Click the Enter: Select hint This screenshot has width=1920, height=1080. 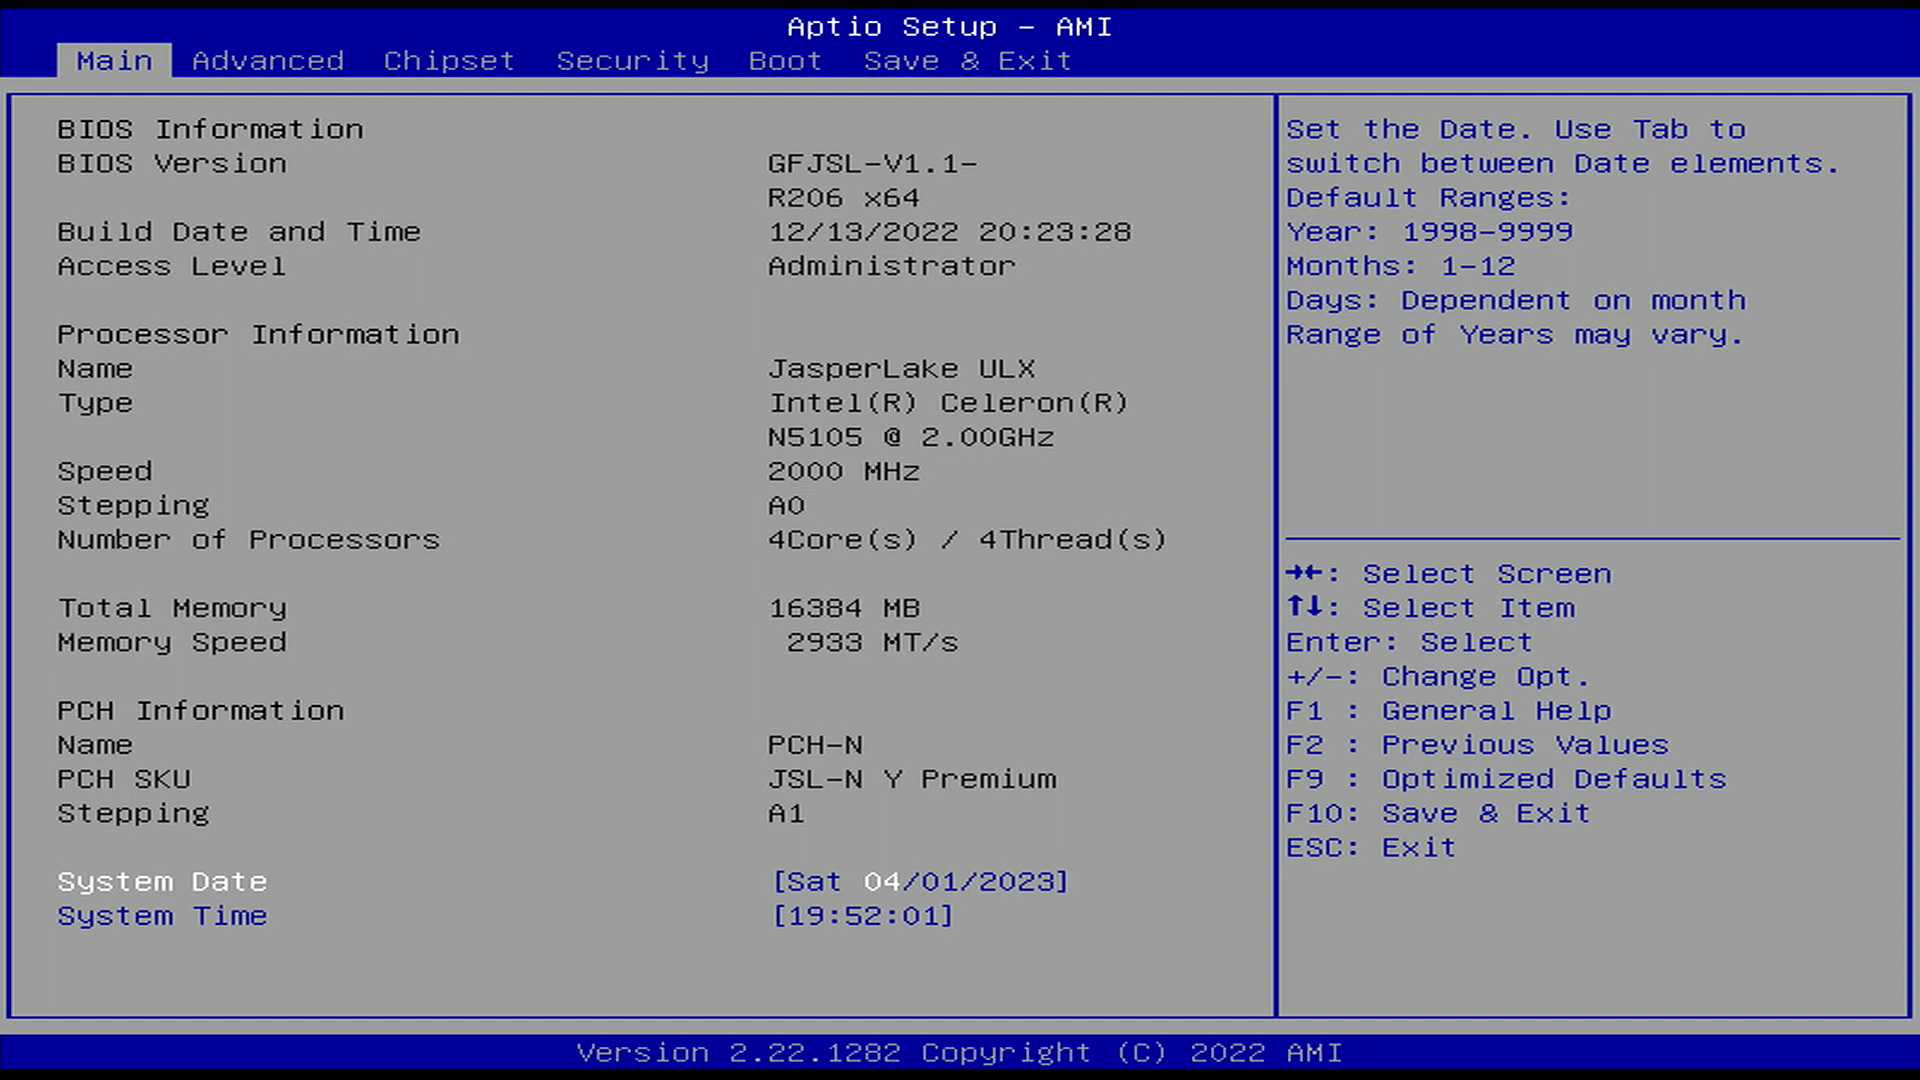[1410, 642]
